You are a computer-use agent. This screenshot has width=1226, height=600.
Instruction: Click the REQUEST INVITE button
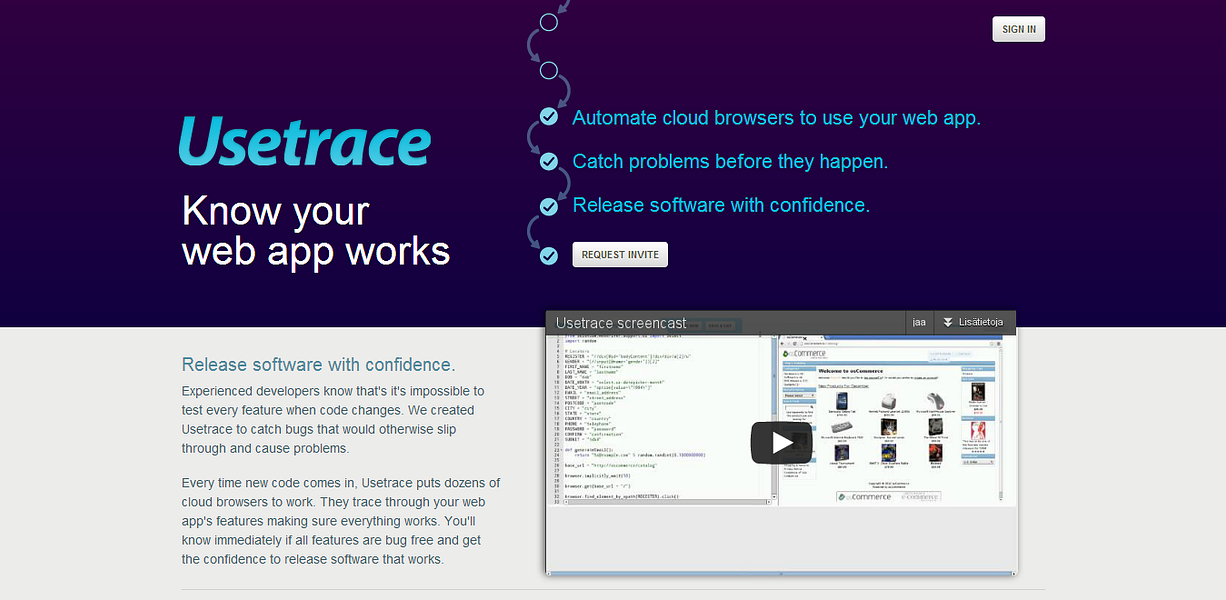pos(620,254)
